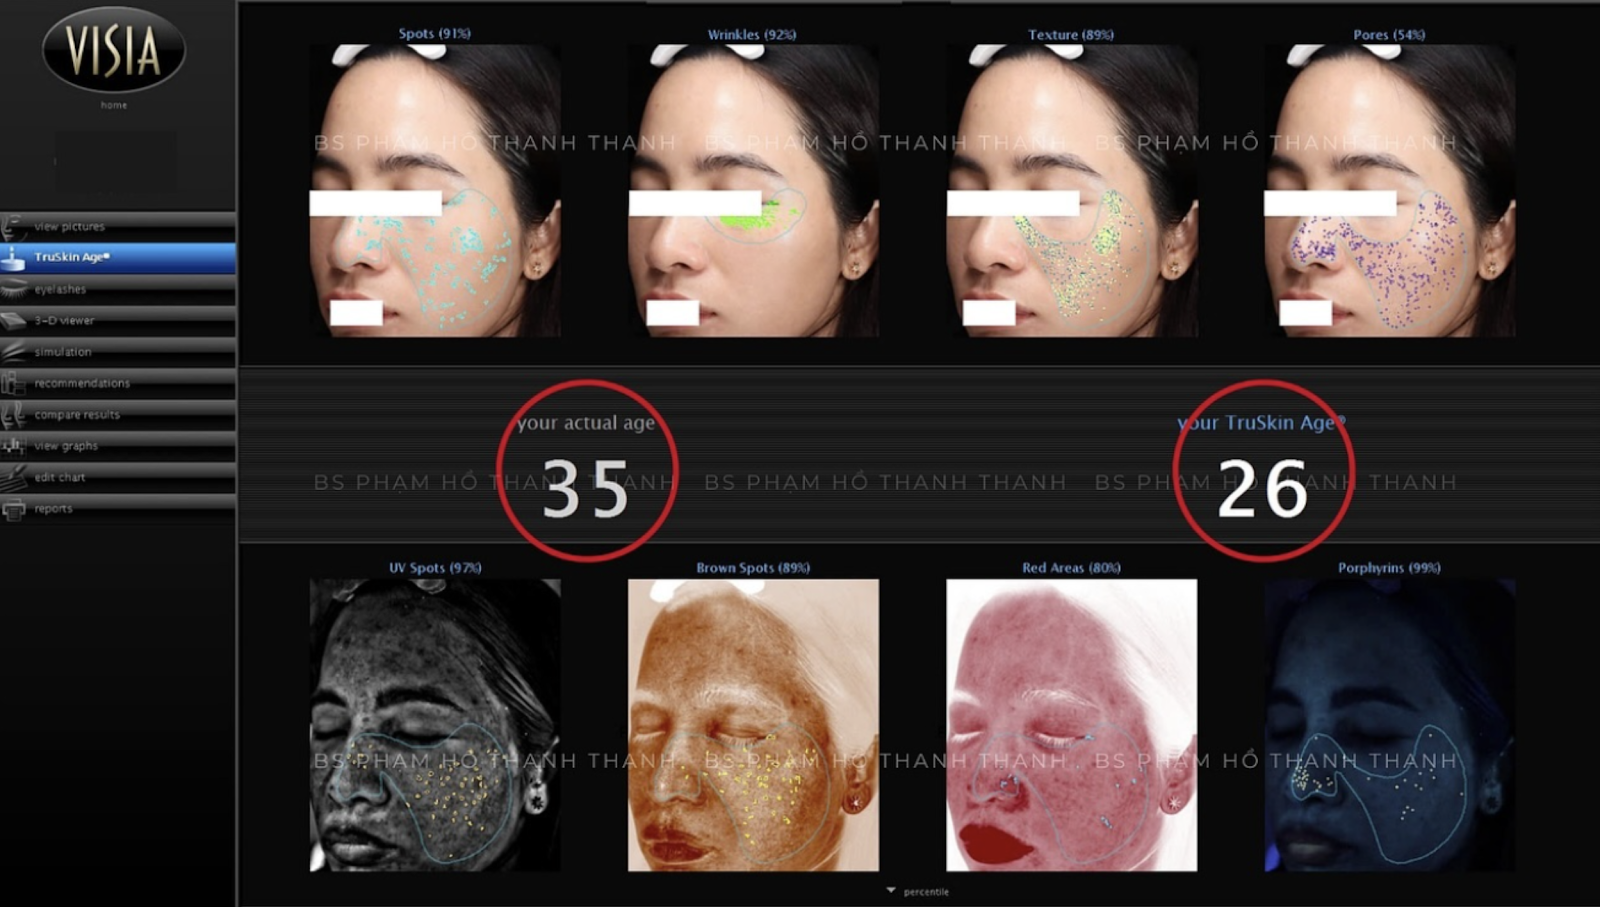1600x907 pixels.
Task: Select the Texture face thumbnail
Action: tap(1071, 190)
